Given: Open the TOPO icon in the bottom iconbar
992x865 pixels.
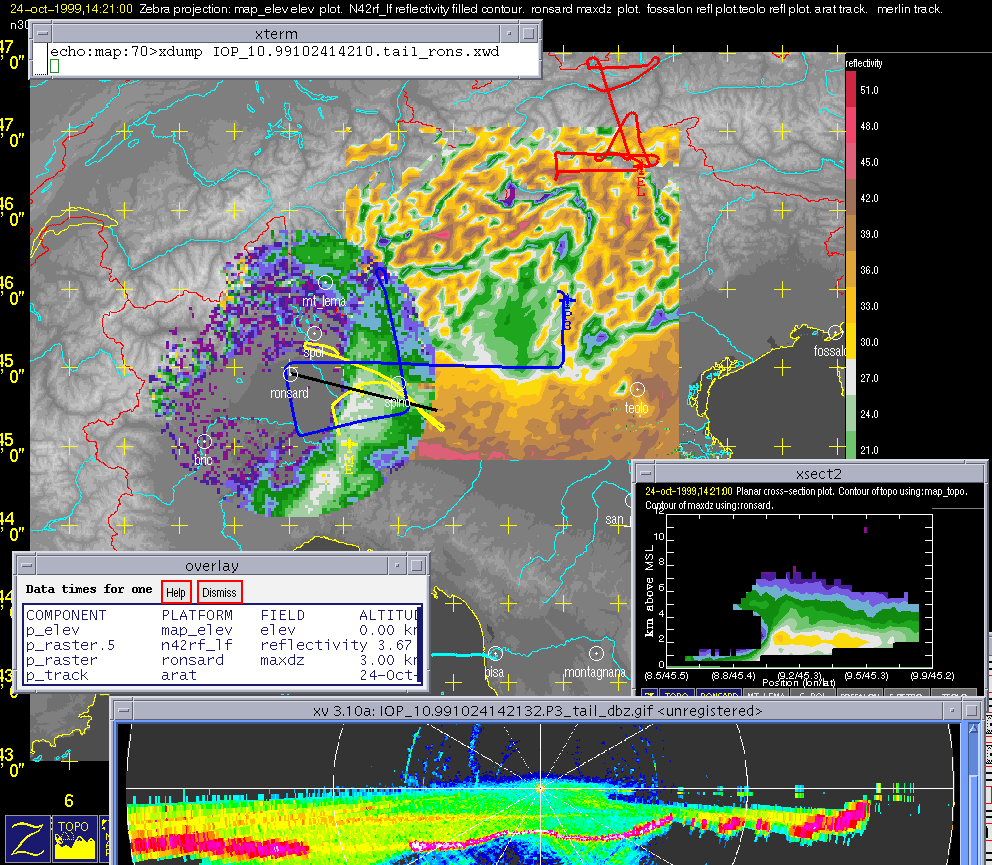Looking at the screenshot, I should [77, 838].
